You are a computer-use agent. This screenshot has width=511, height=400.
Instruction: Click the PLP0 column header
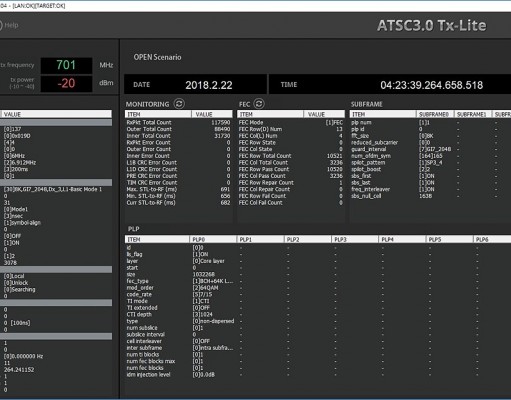[213, 239]
